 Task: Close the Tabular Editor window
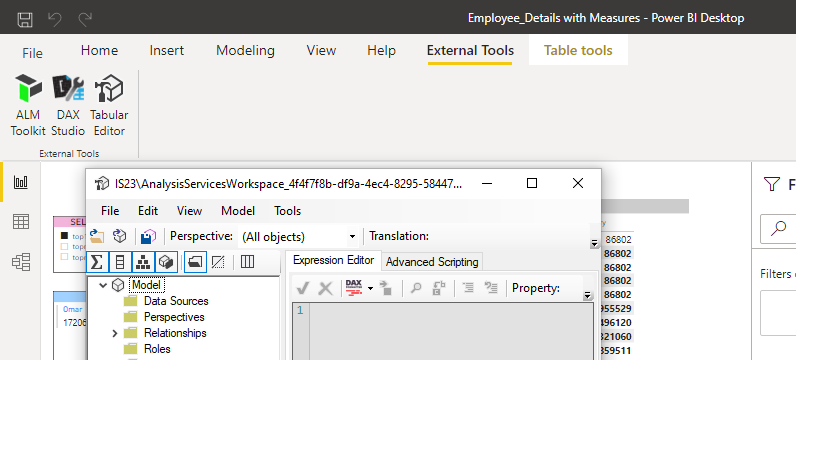[x=578, y=183]
